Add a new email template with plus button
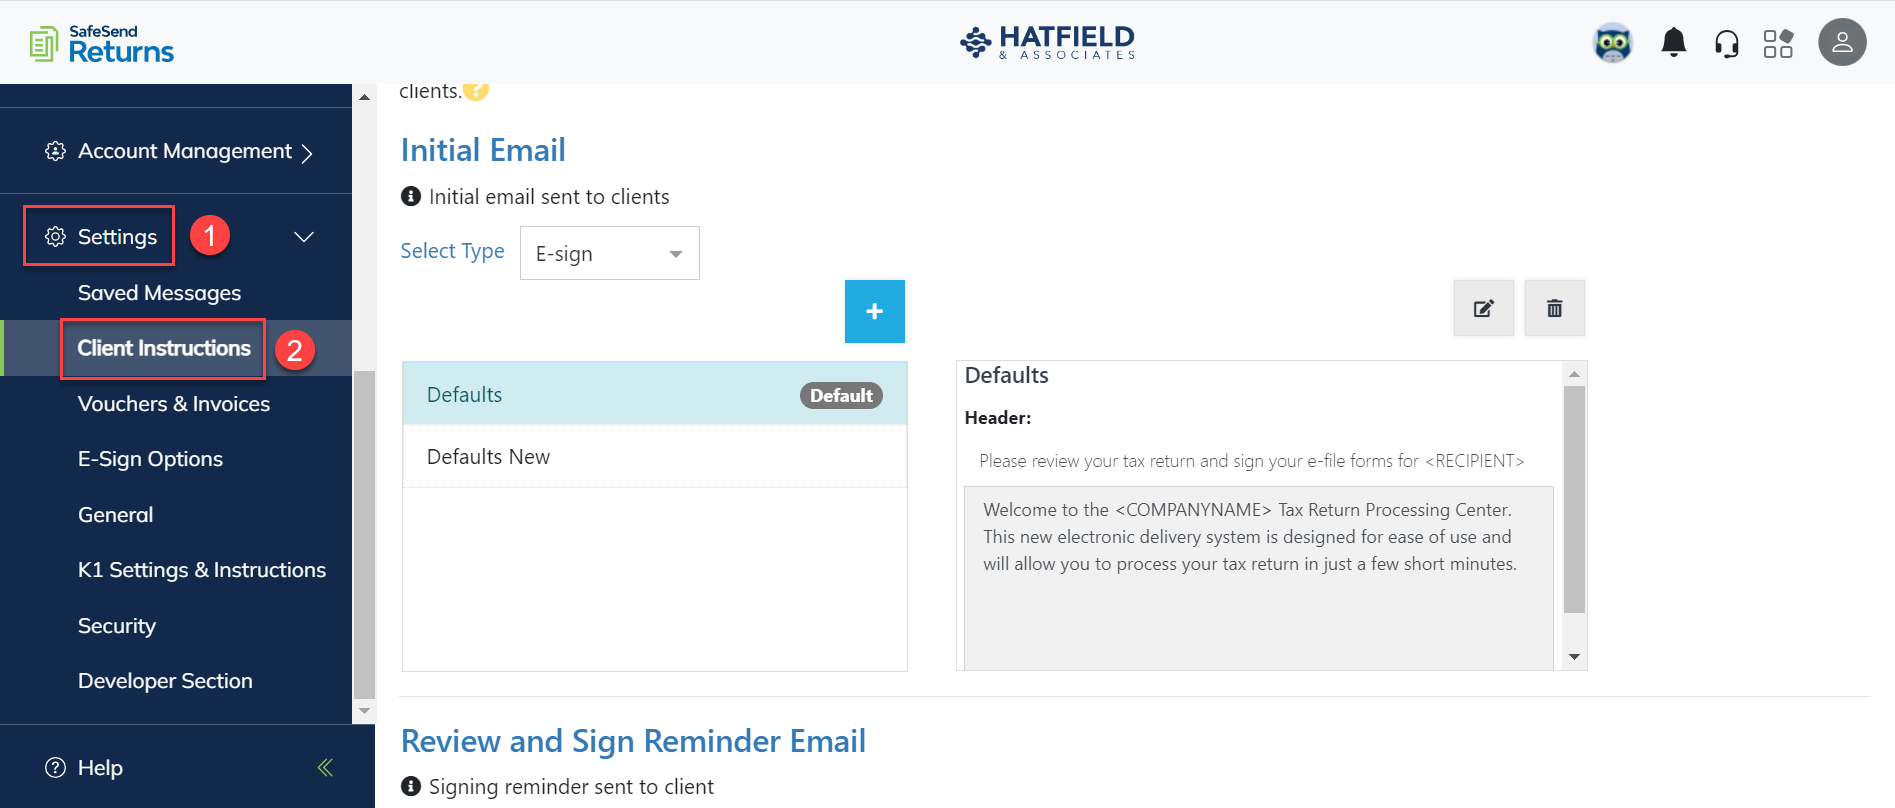The image size is (1895, 808). [874, 311]
